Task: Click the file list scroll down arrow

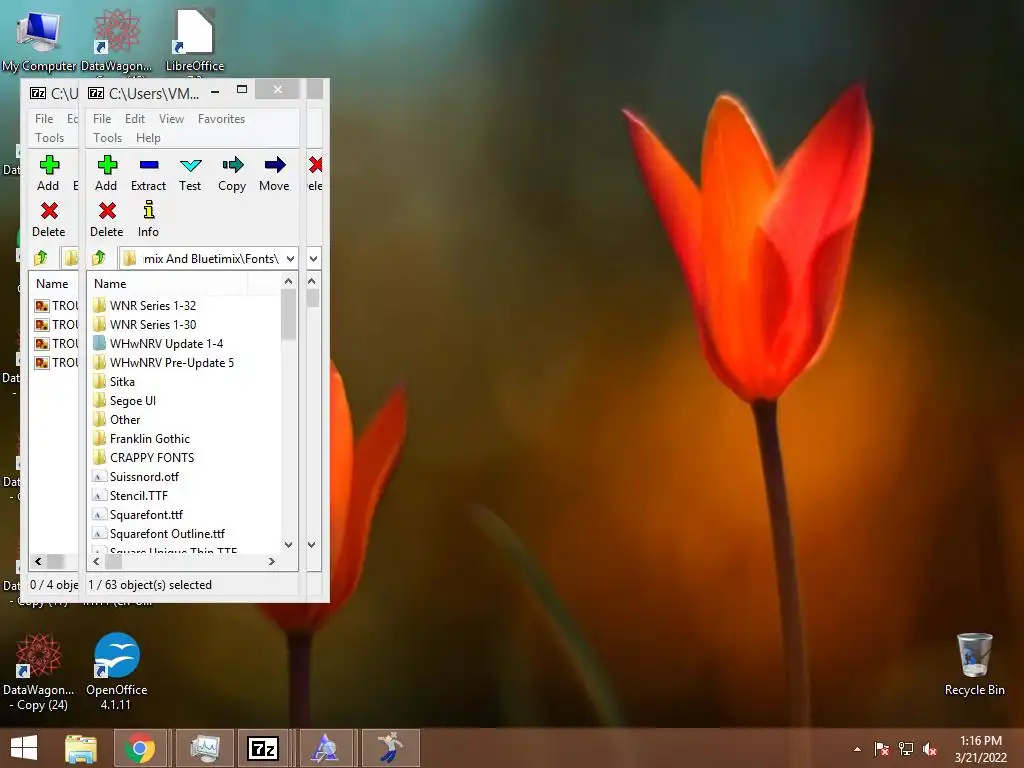Action: click(289, 545)
